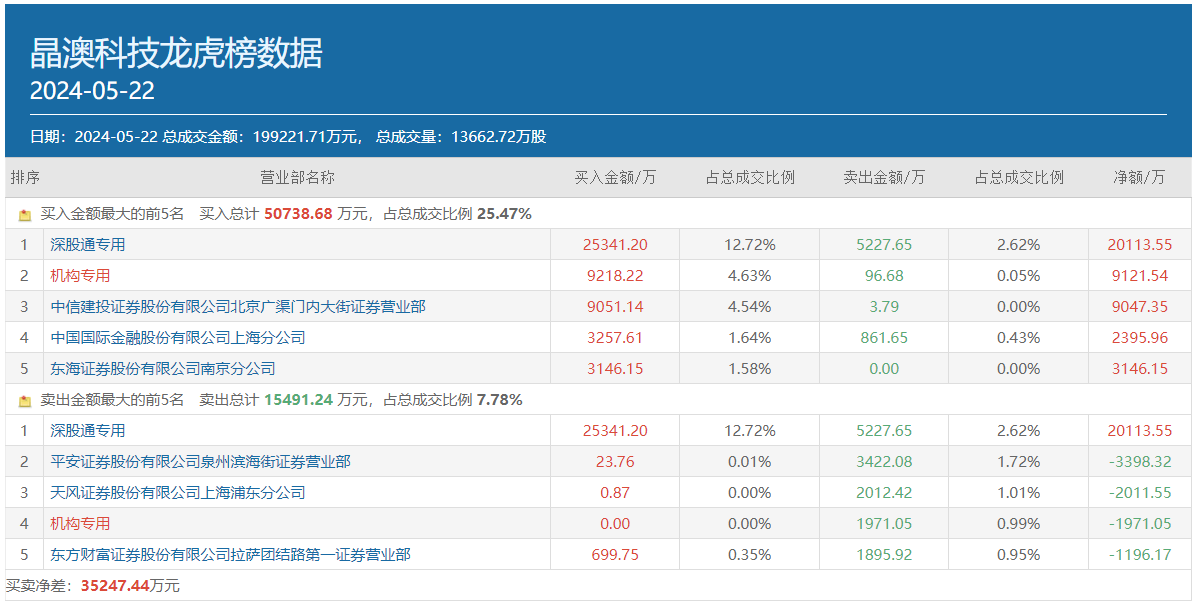
Task: Open 机构专用 in the top sellers list
Action: [80, 524]
